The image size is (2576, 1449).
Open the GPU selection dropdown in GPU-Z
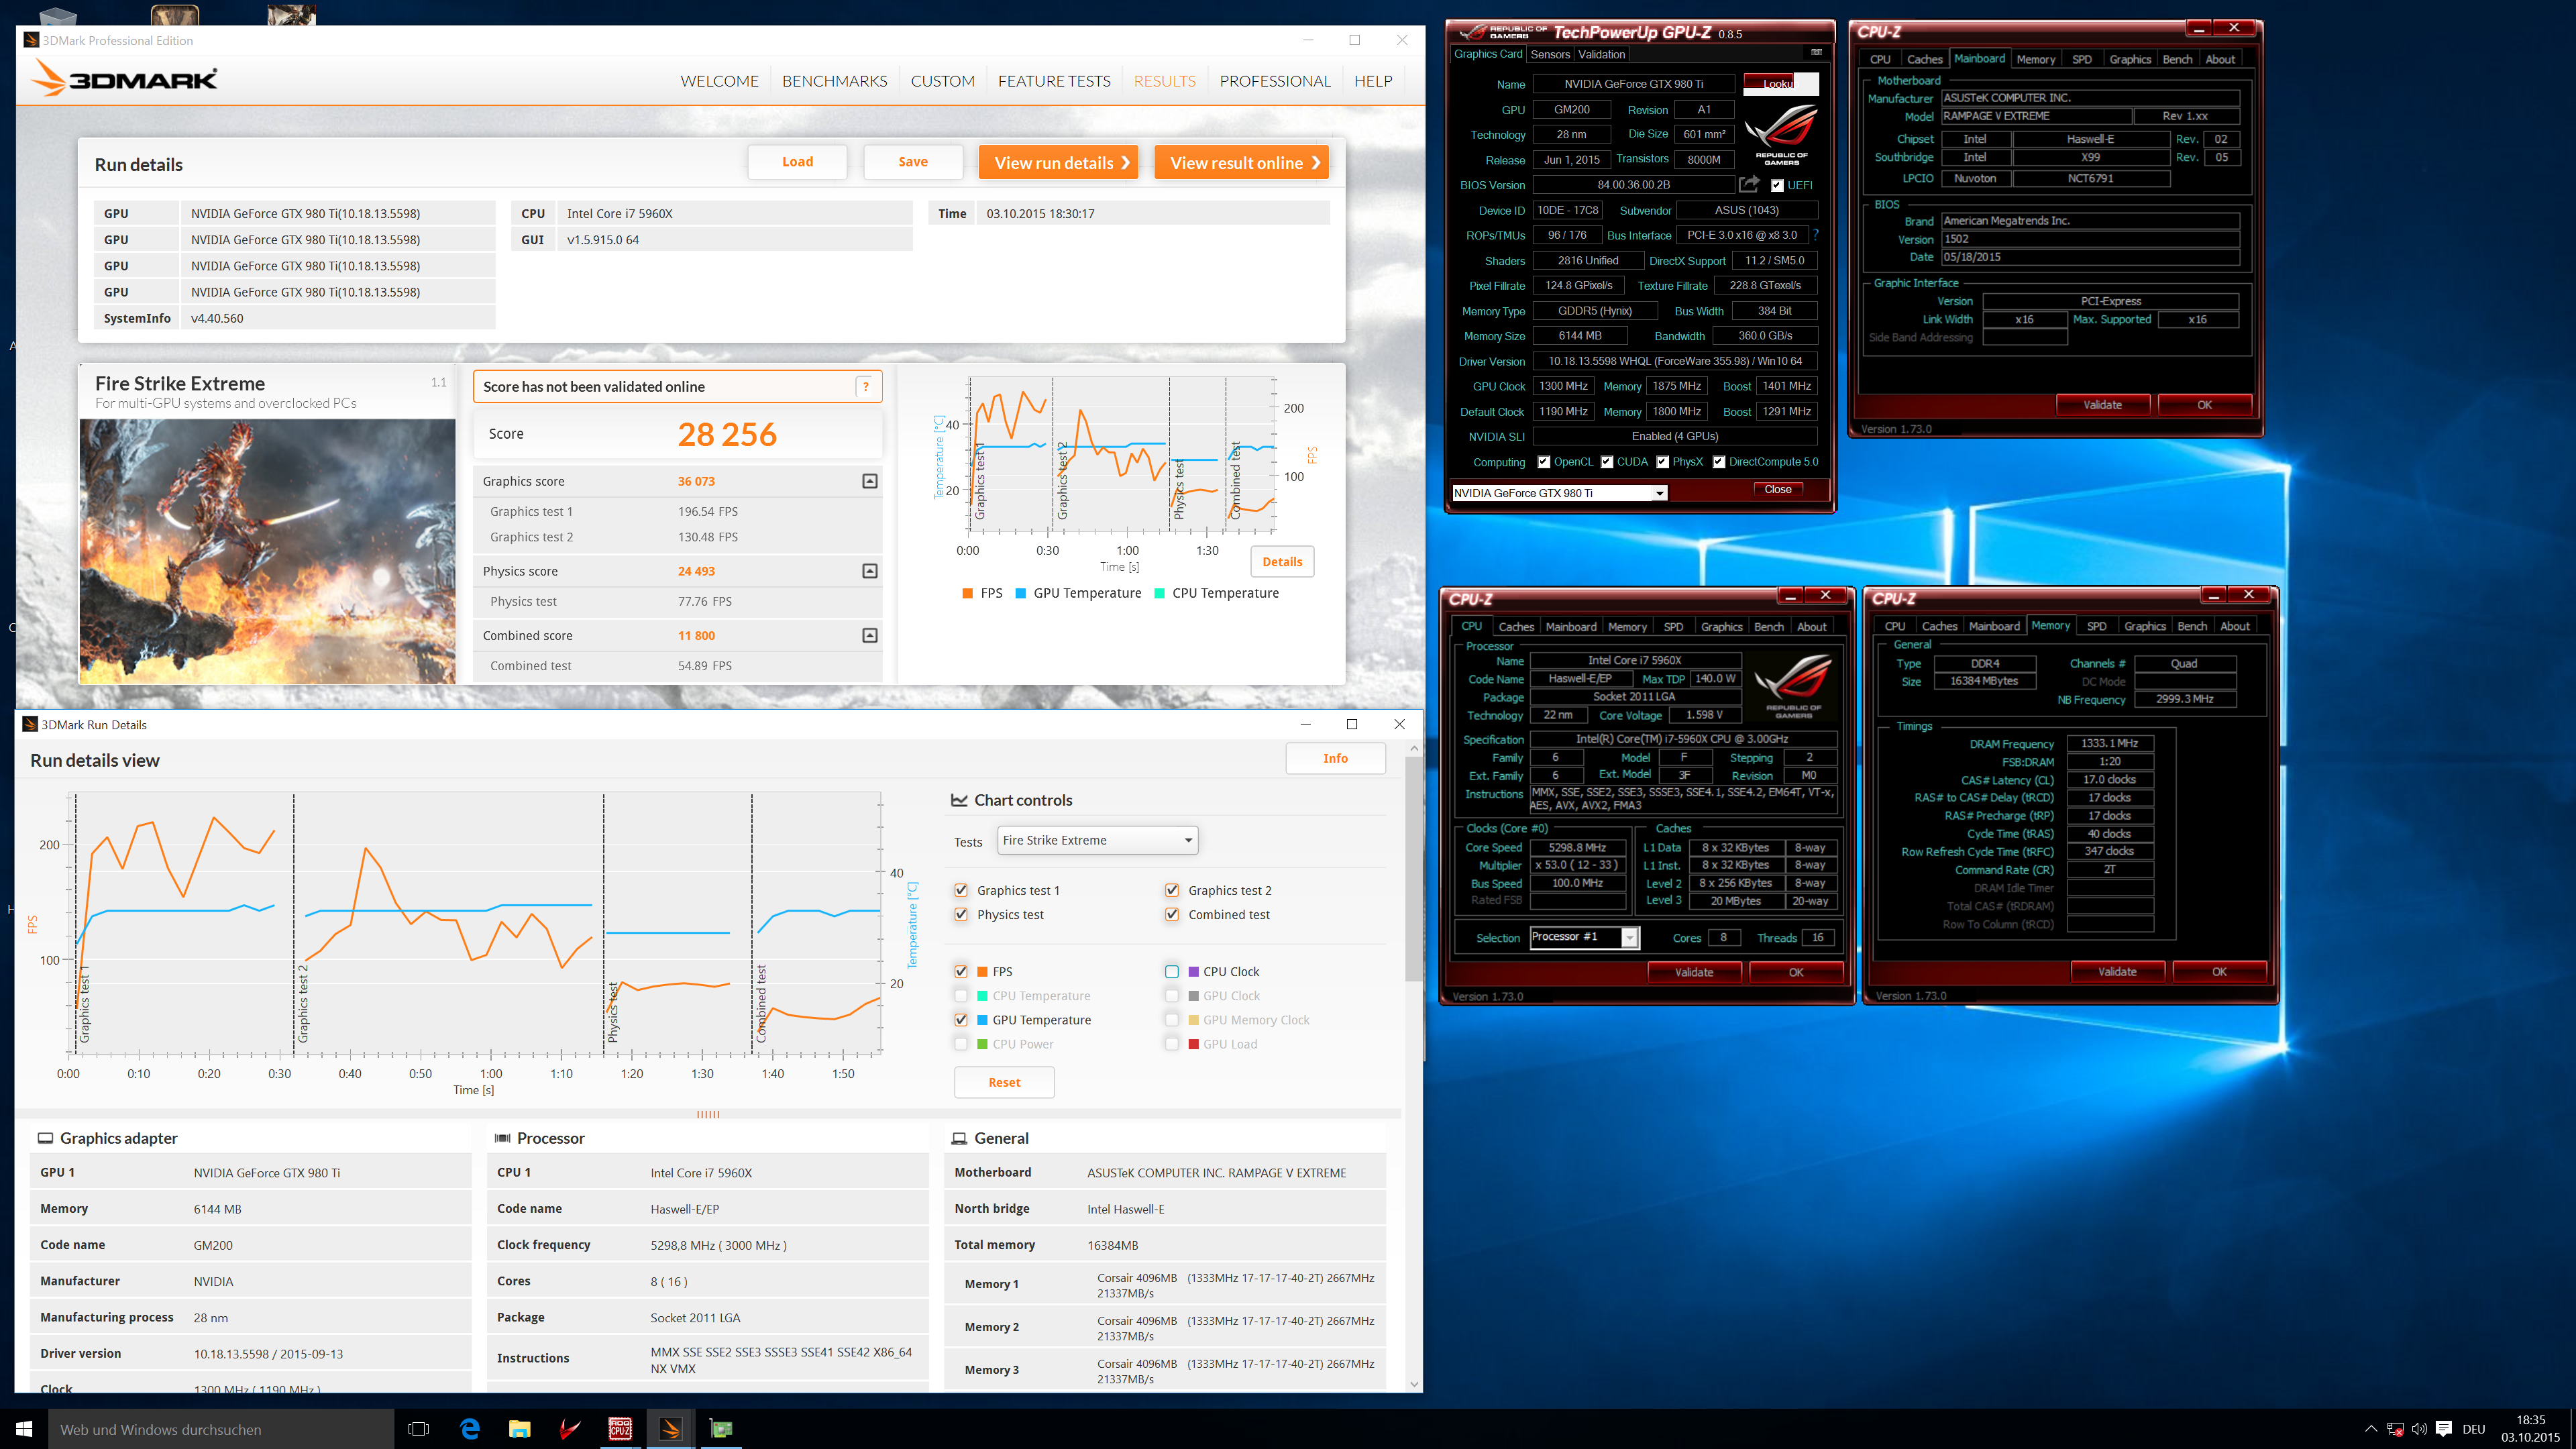[1559, 493]
